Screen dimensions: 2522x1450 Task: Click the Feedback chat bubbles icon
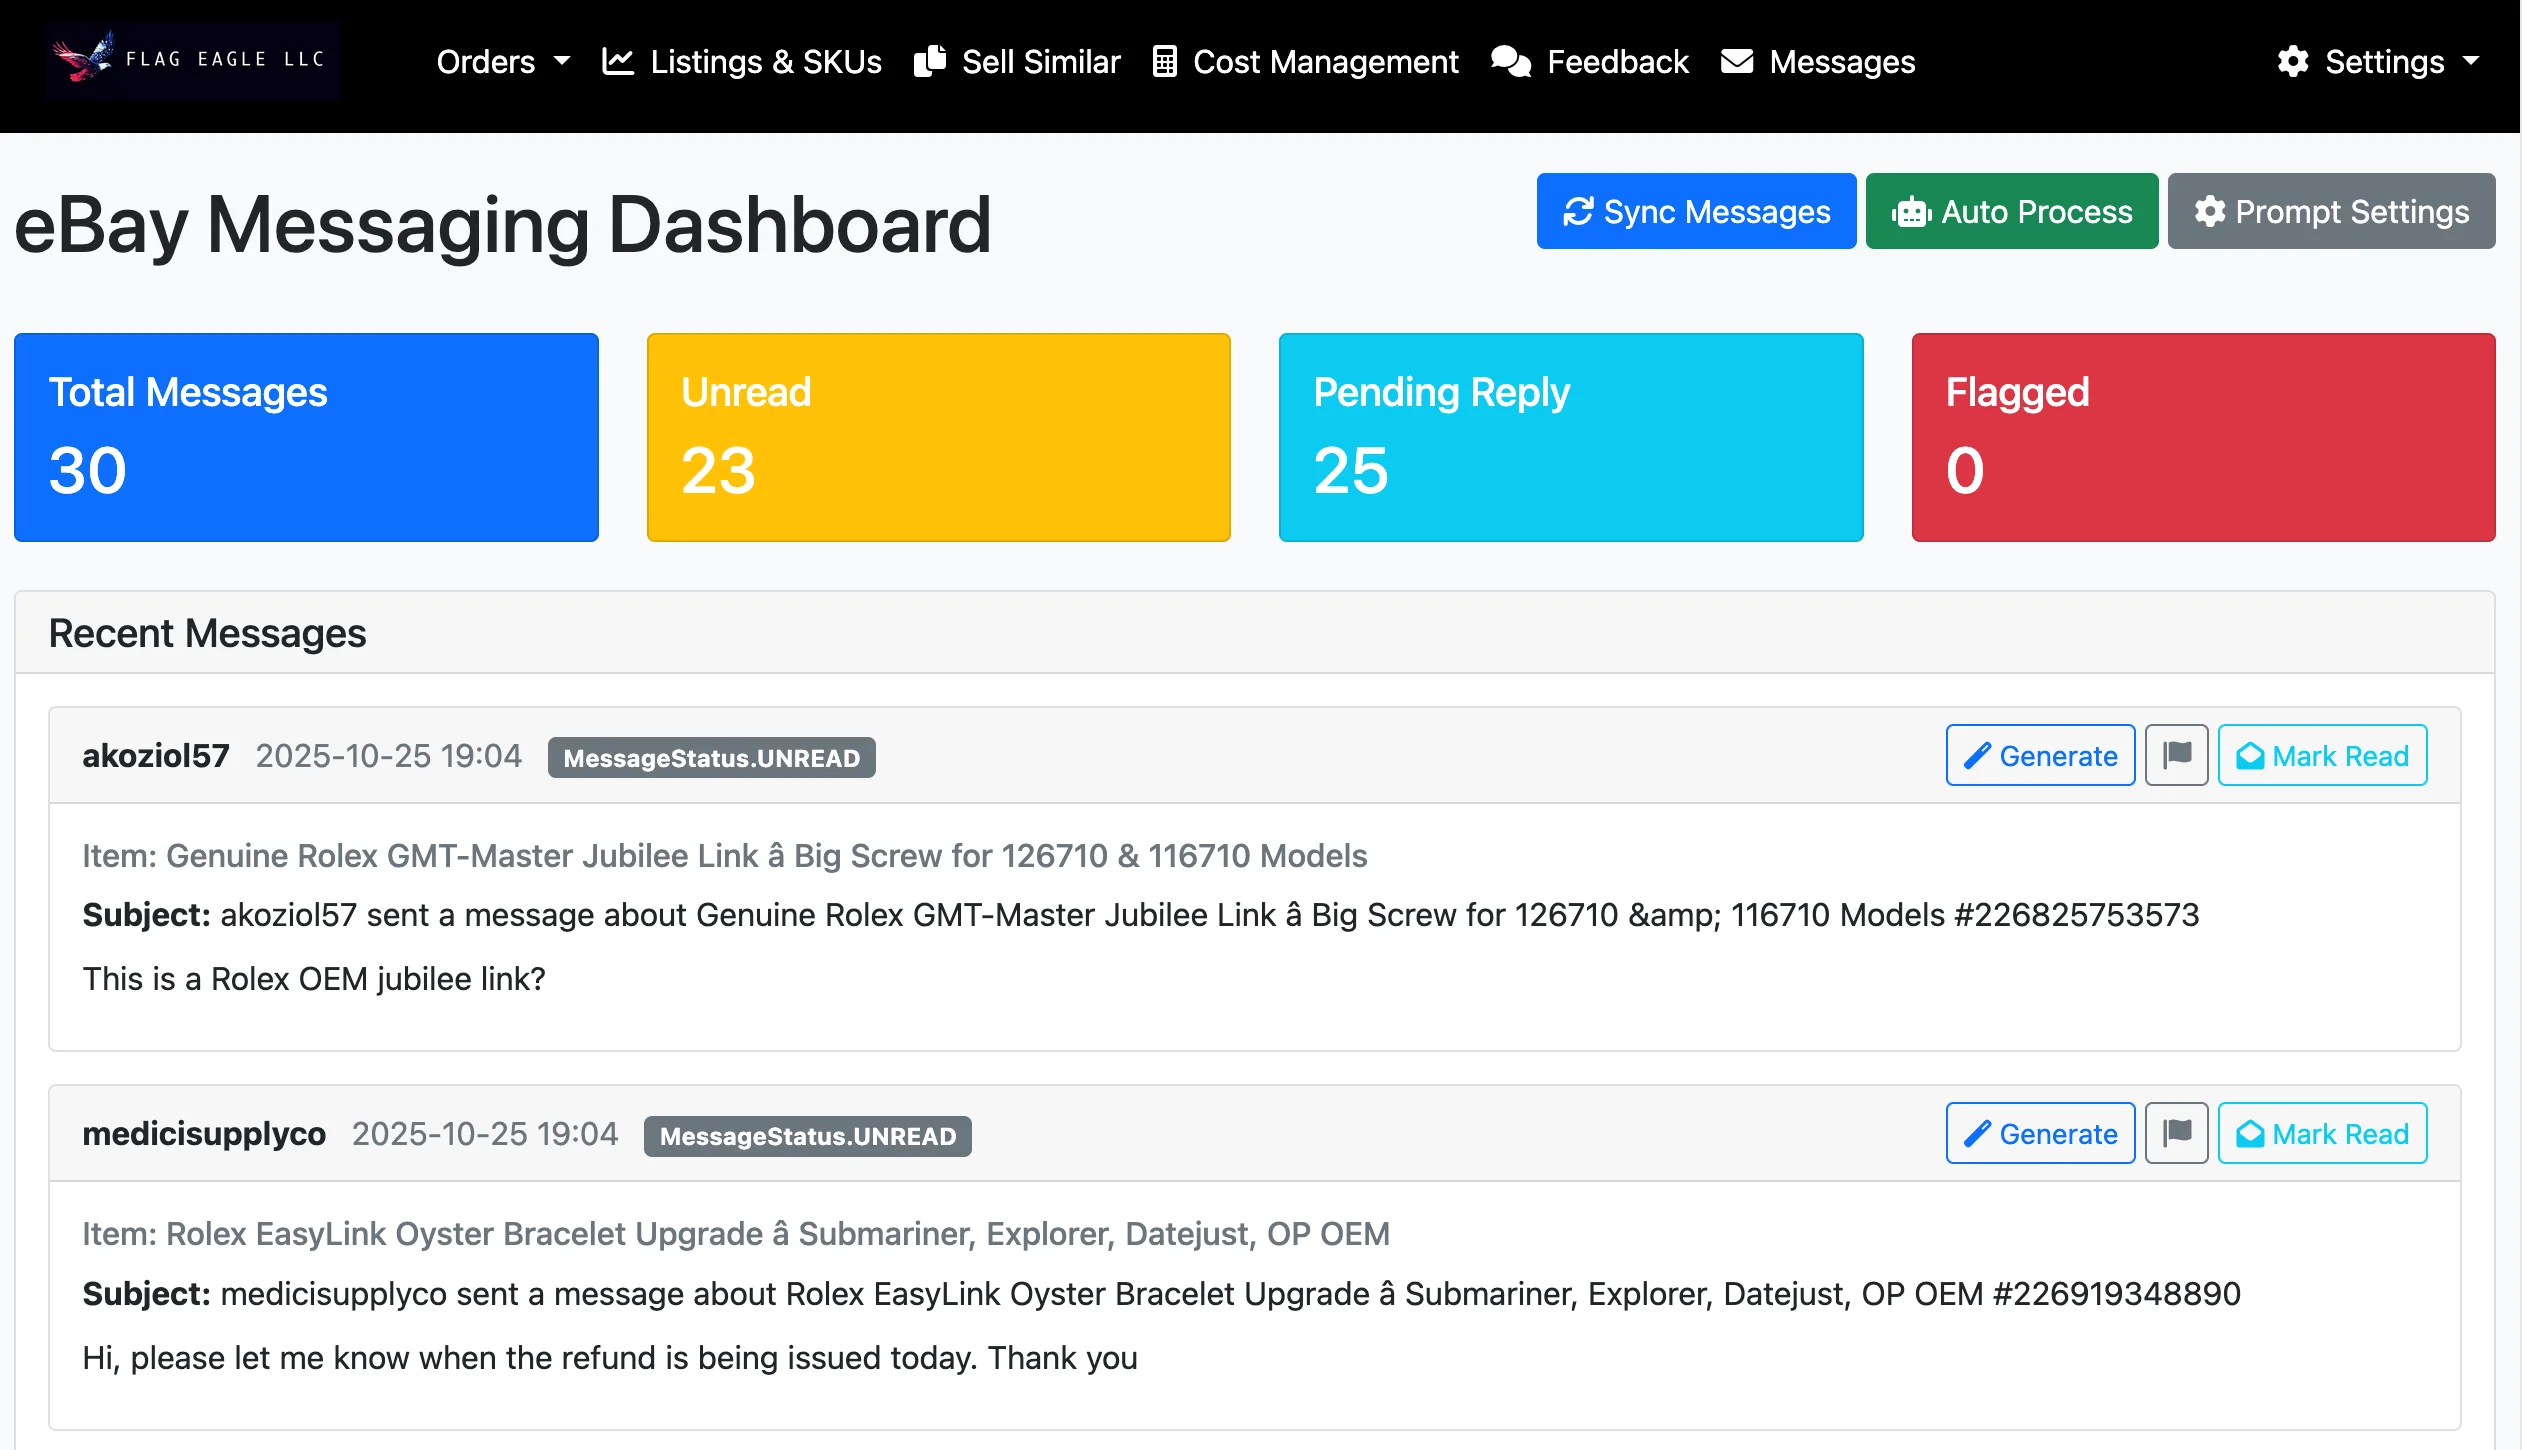click(x=1510, y=62)
